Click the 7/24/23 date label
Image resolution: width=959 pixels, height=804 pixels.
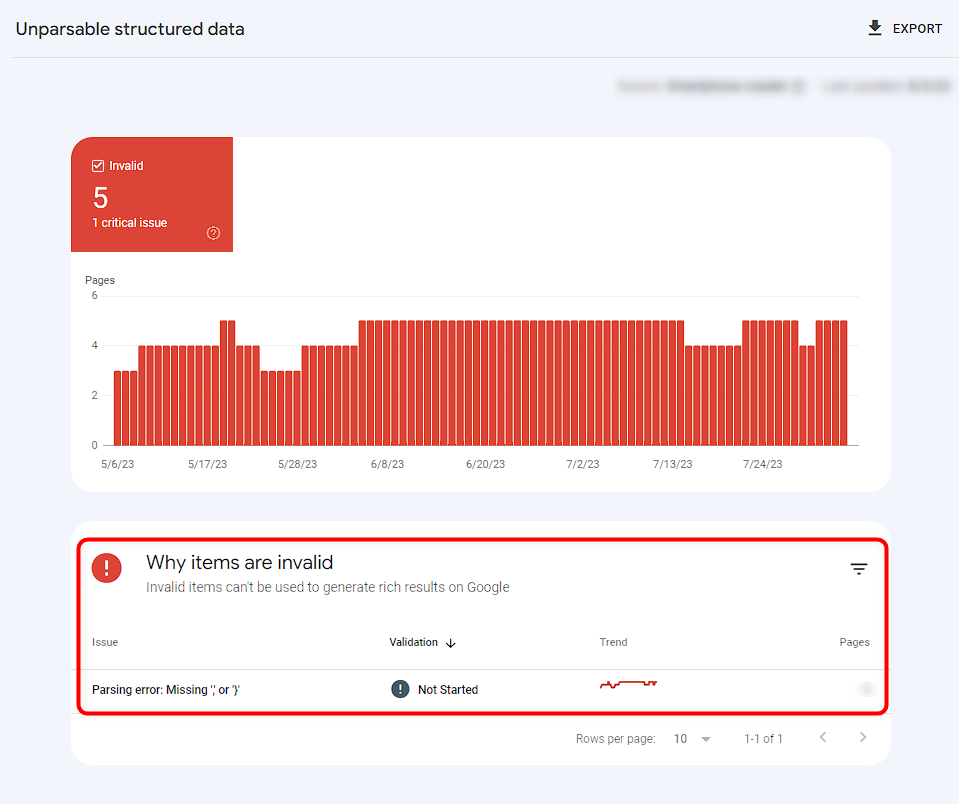[x=762, y=464]
